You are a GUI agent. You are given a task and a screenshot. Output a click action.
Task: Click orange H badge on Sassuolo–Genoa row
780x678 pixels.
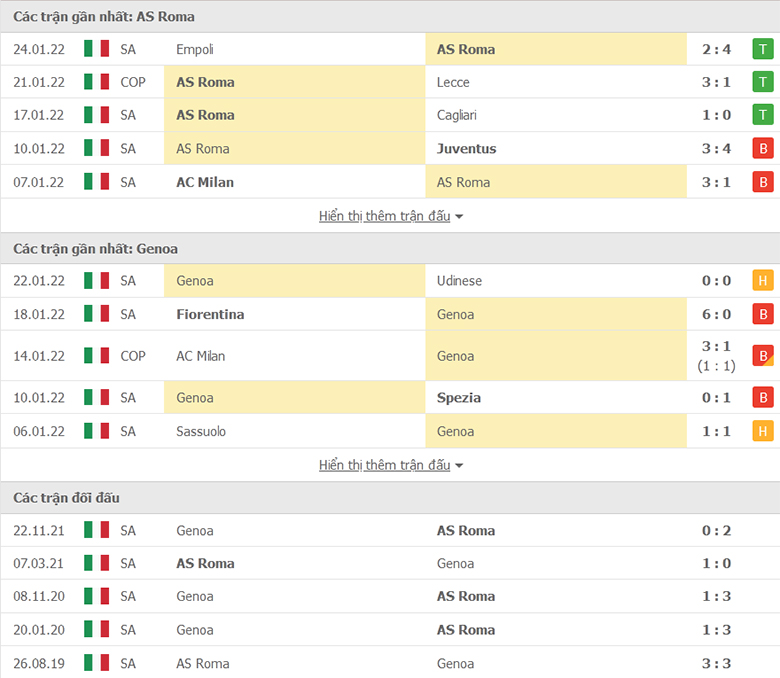pyautogui.click(x=763, y=431)
